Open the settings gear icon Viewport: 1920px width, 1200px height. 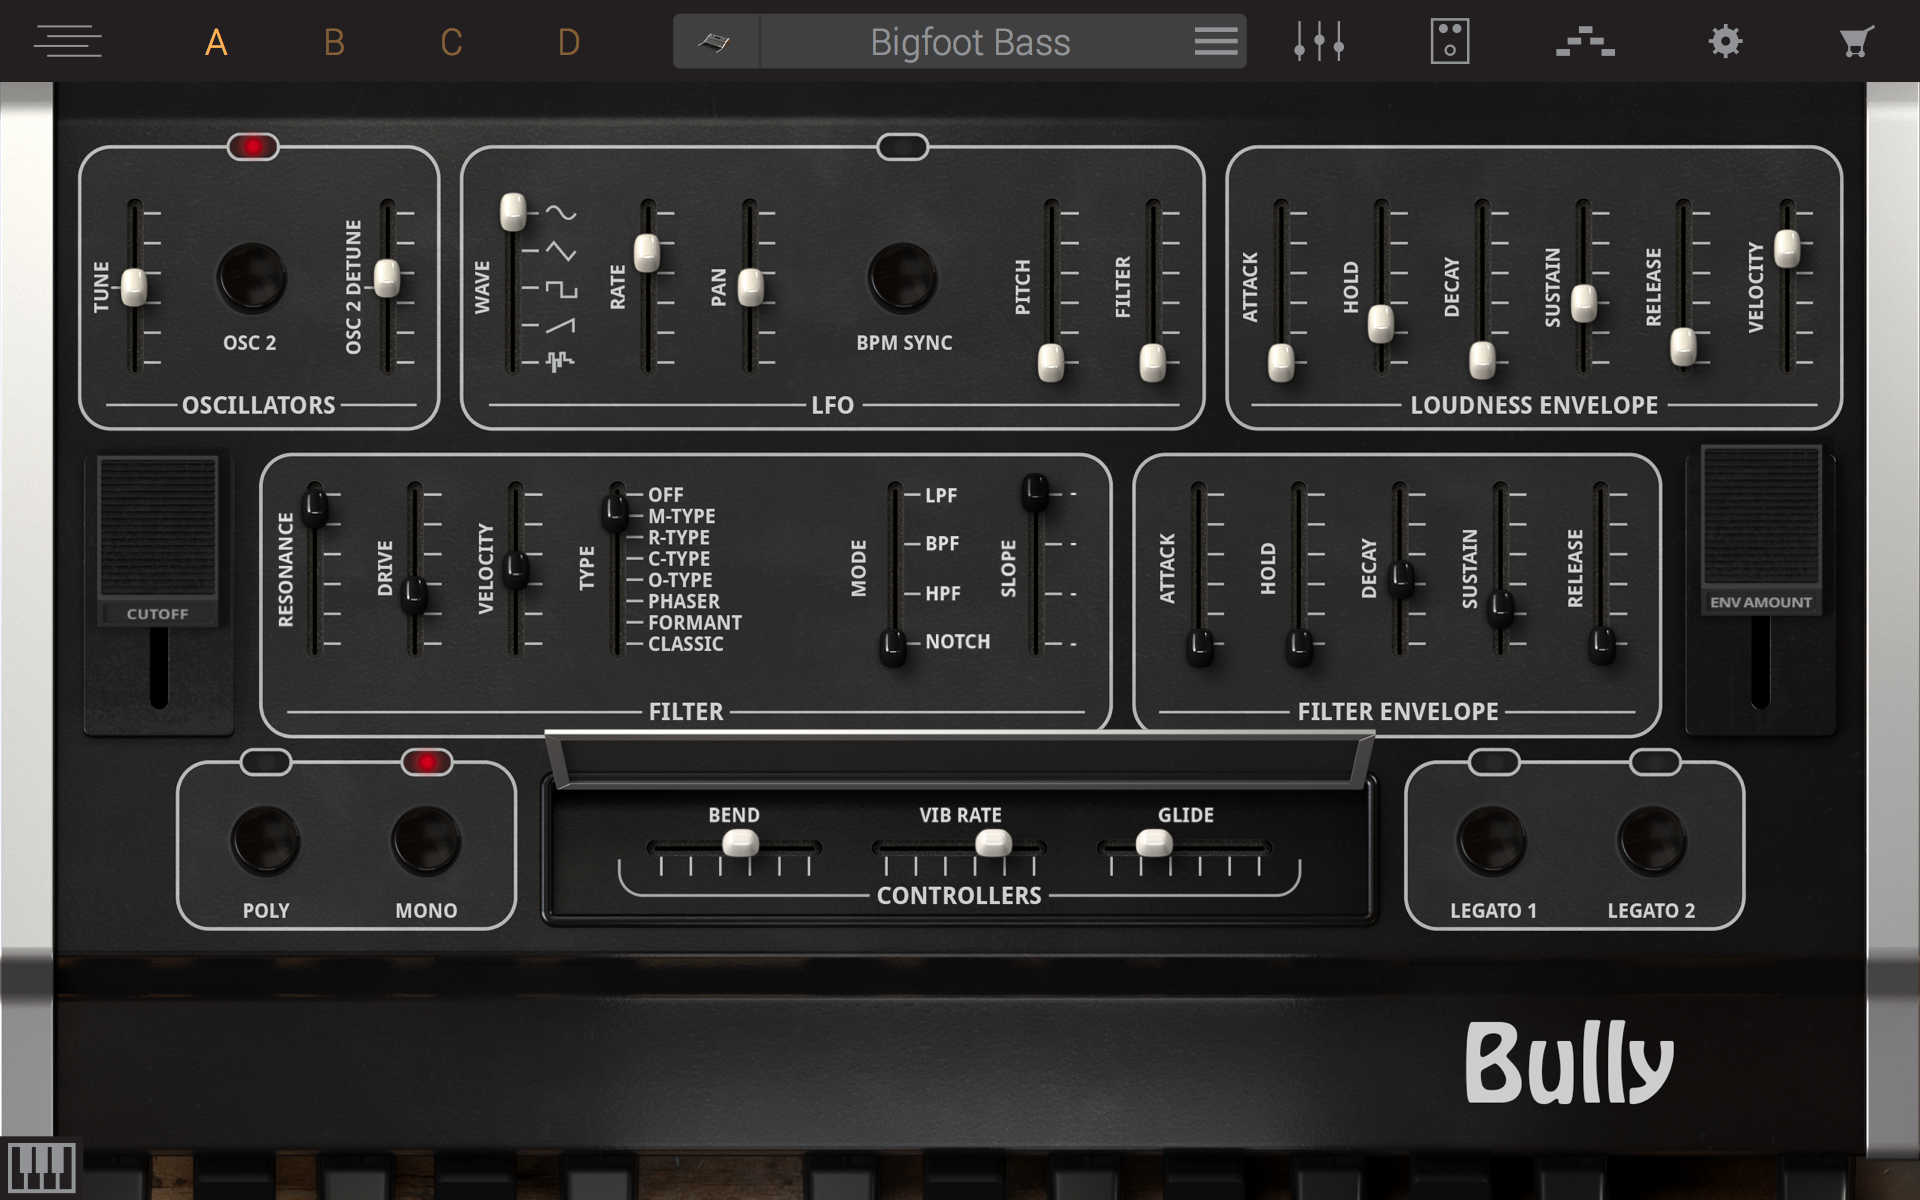pyautogui.click(x=1725, y=42)
